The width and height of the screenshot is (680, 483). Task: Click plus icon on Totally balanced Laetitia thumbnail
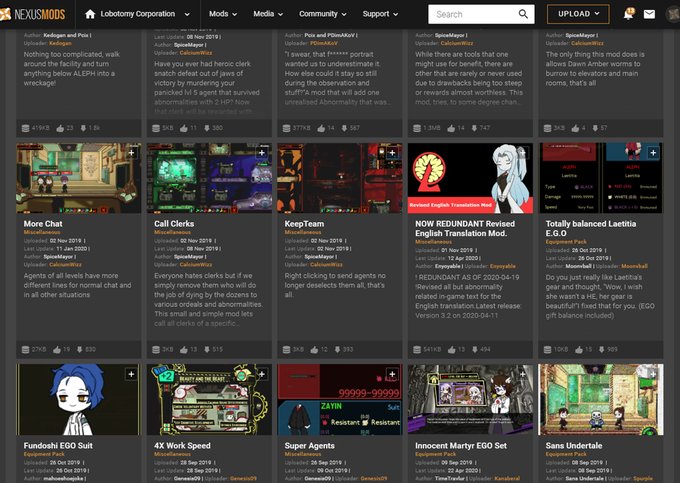(x=653, y=153)
